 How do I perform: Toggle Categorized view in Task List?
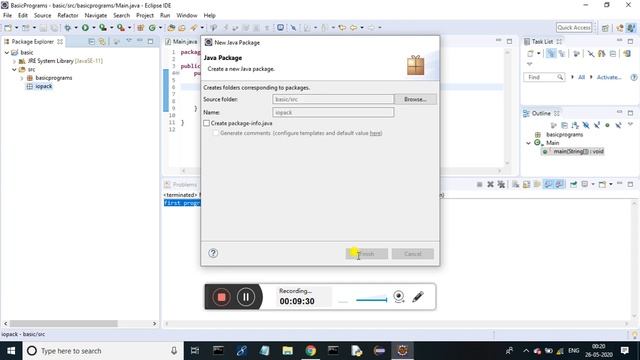point(551,53)
